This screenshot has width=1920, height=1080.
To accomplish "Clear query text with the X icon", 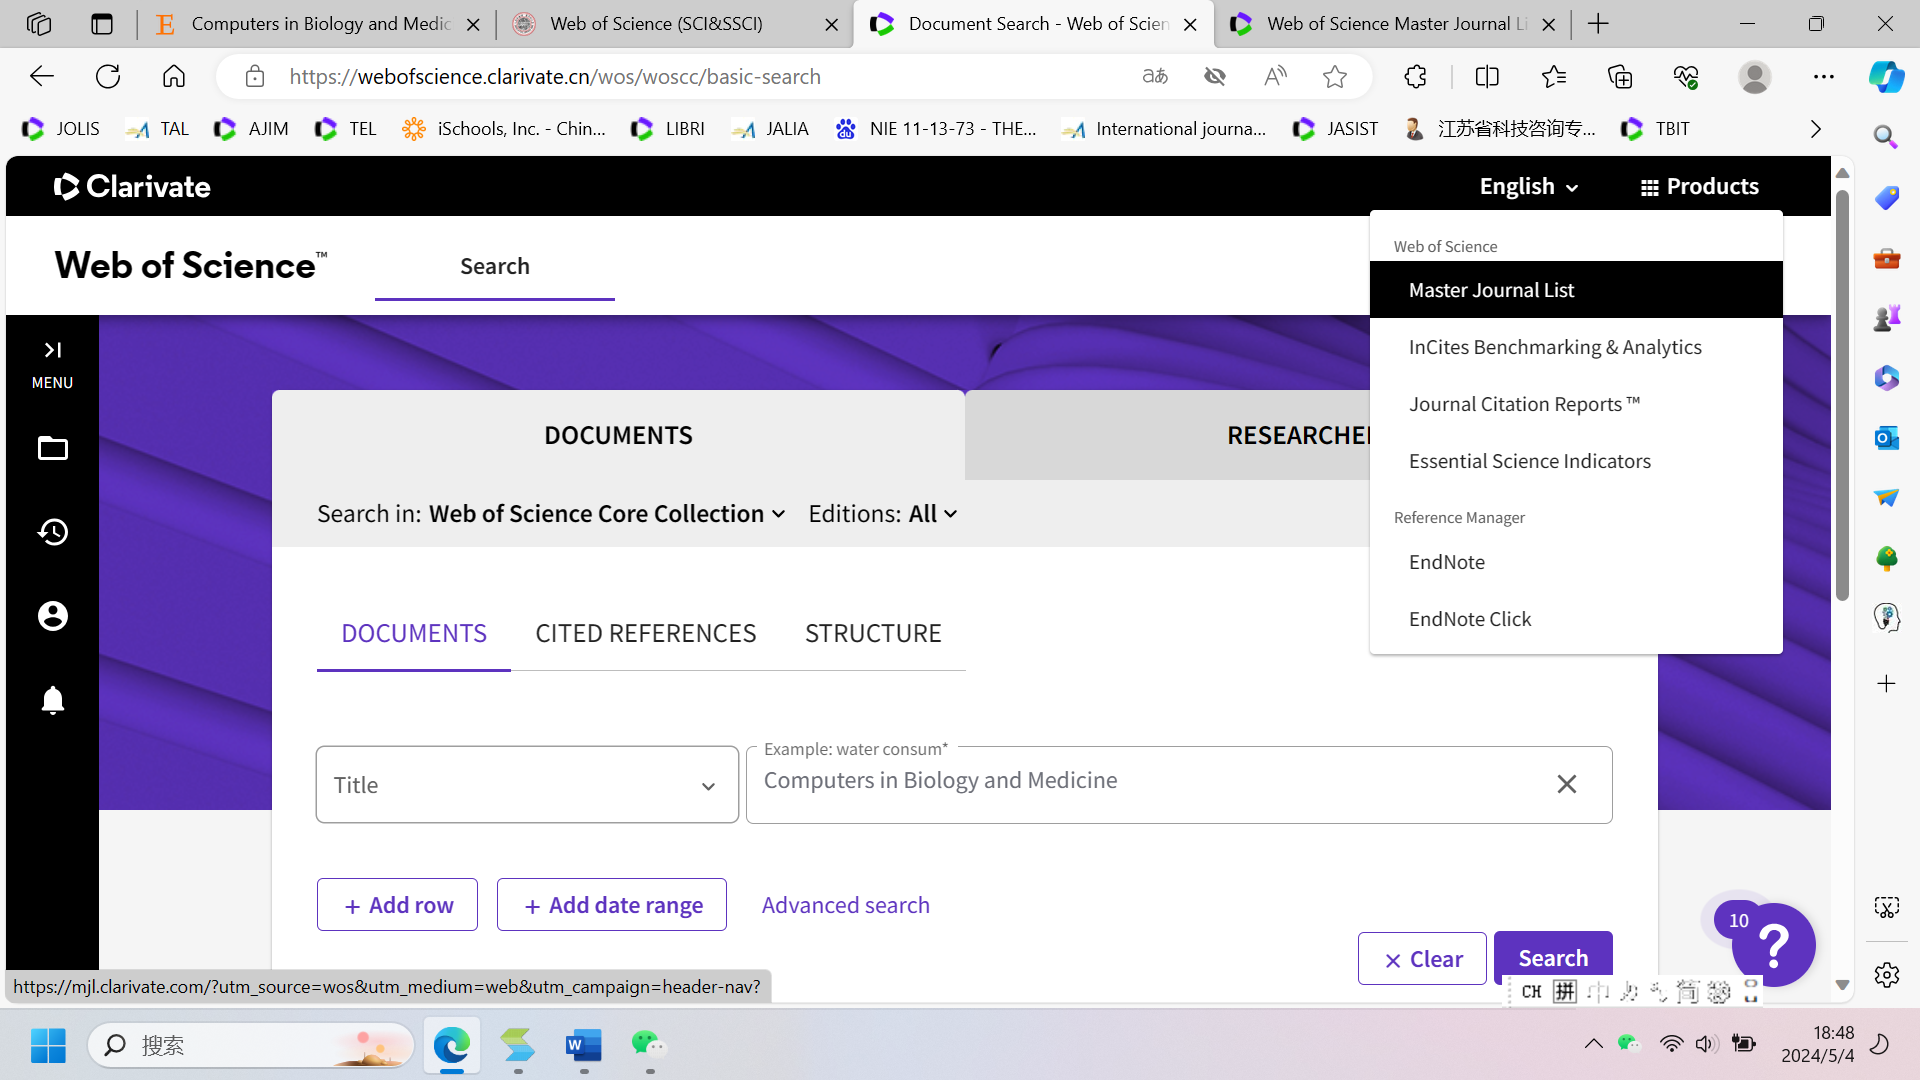I will tap(1567, 784).
